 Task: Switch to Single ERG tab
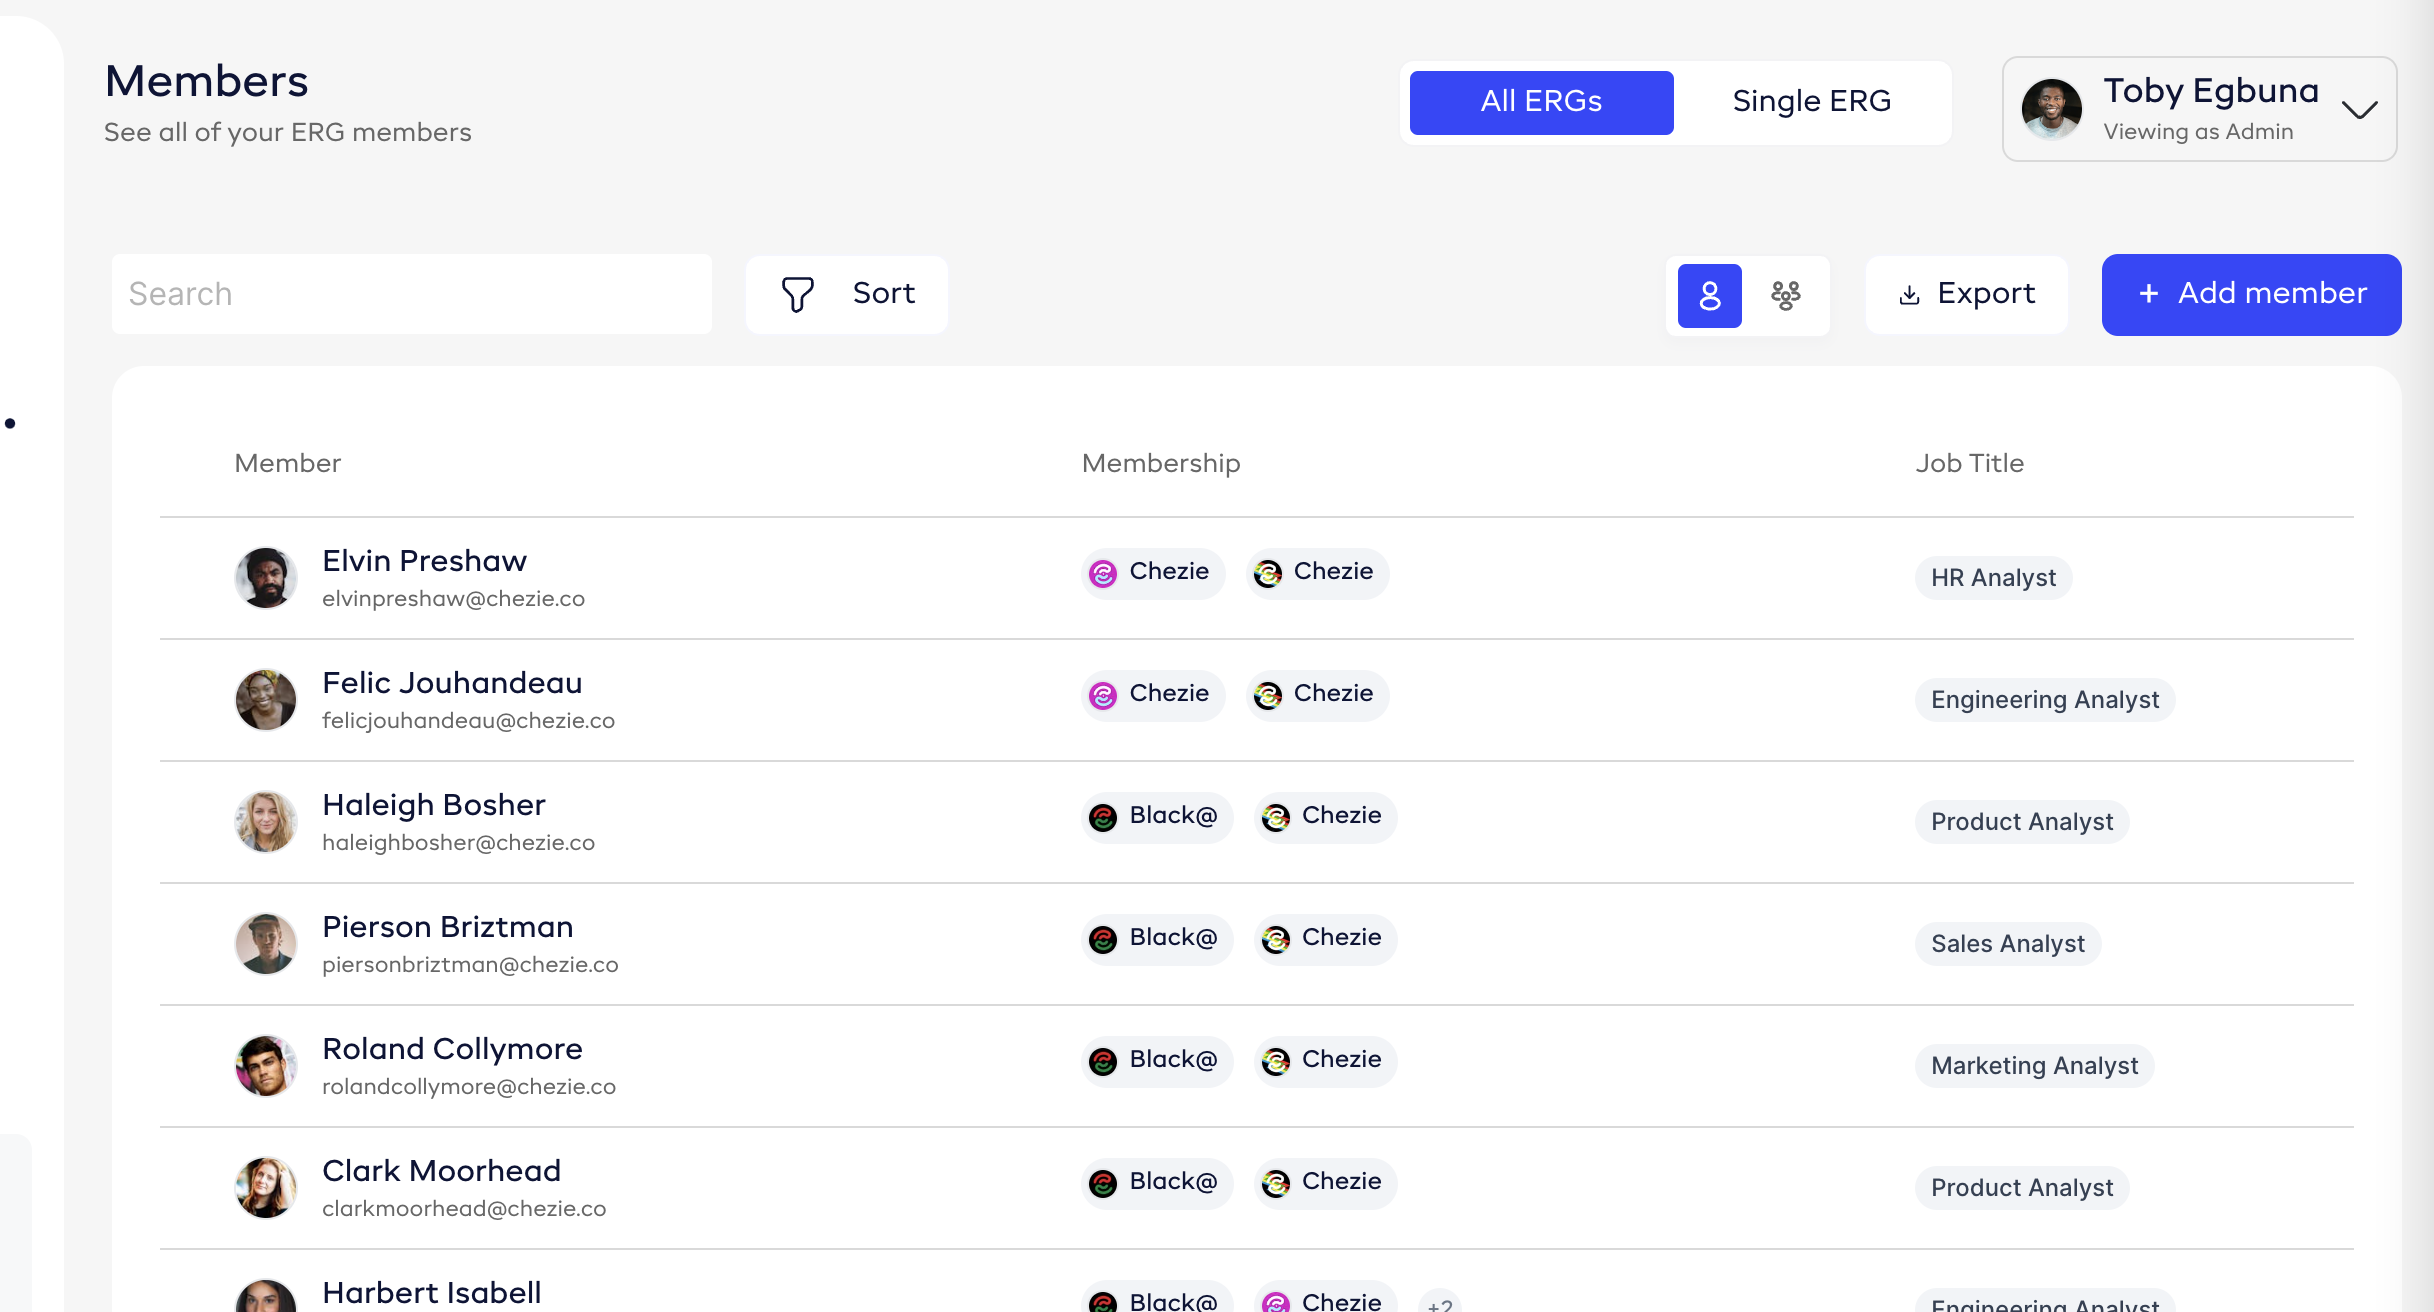(1811, 102)
